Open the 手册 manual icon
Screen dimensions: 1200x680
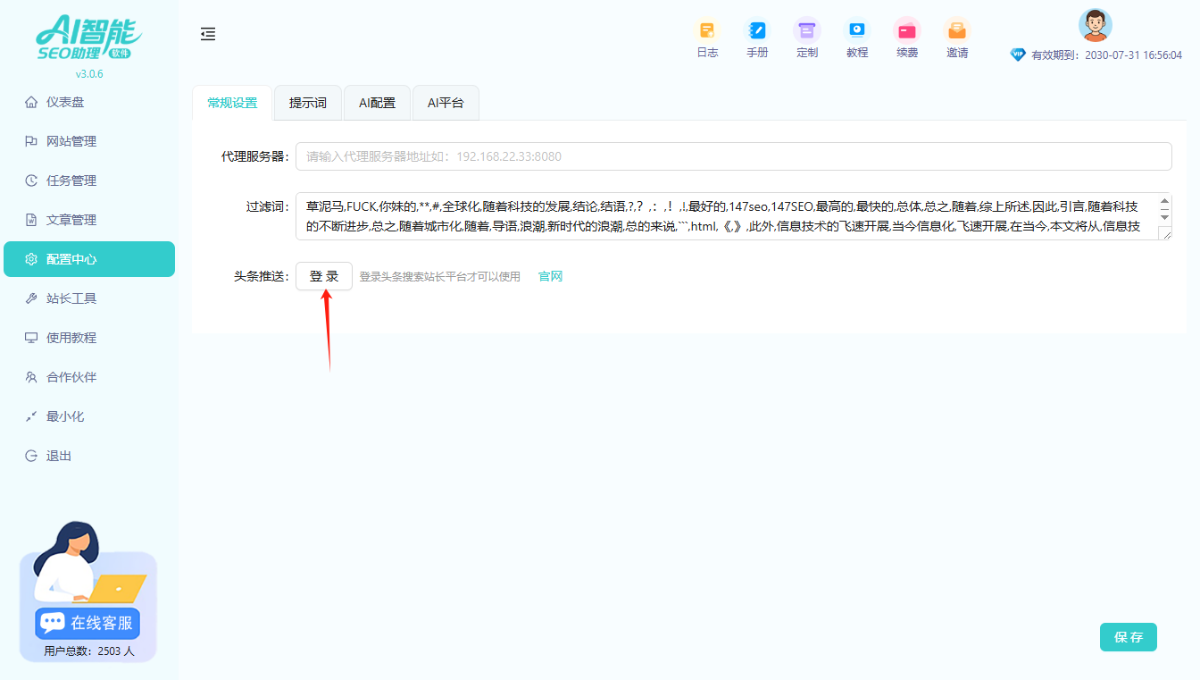coord(757,38)
